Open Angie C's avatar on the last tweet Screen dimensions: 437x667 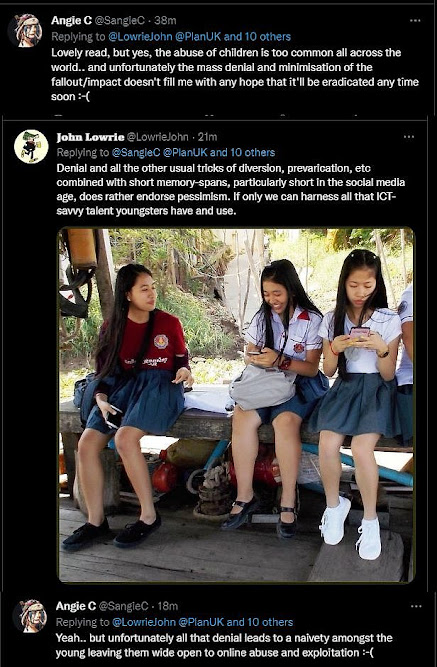[30, 616]
